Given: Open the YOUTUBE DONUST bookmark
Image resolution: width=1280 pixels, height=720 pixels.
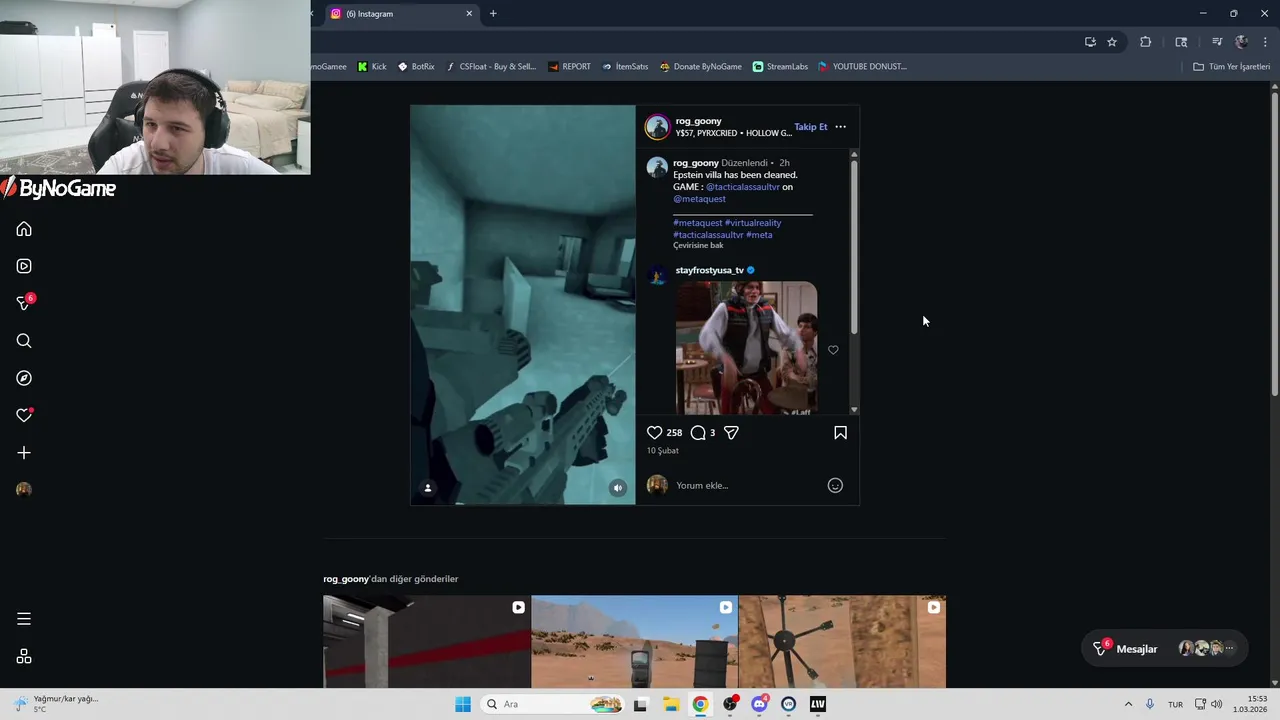Looking at the screenshot, I should click(x=862, y=67).
